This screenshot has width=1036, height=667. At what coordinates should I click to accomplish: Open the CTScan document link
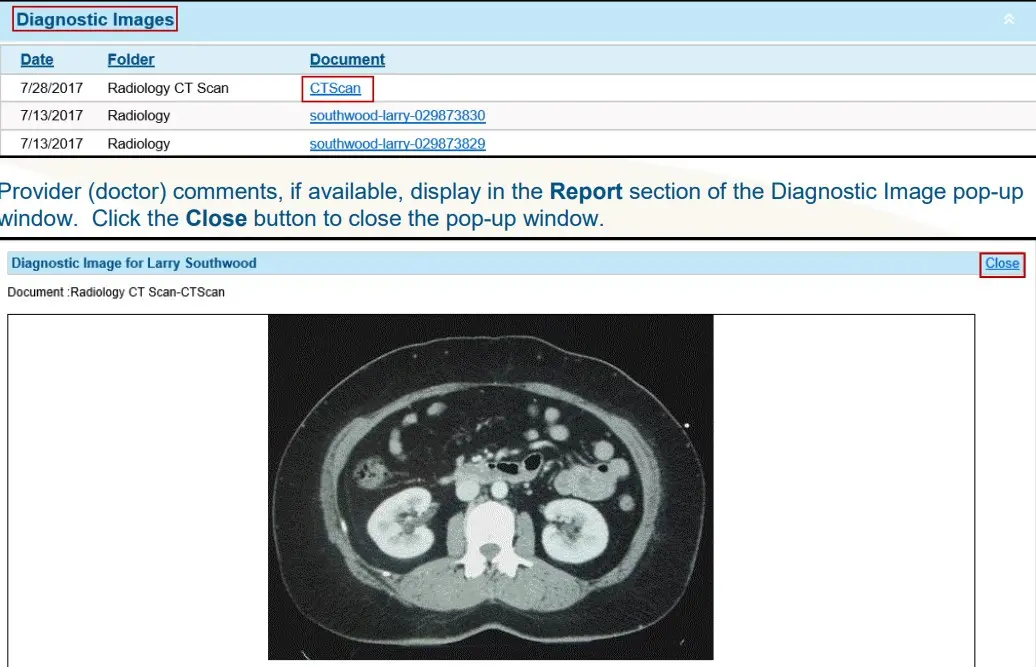coord(335,88)
